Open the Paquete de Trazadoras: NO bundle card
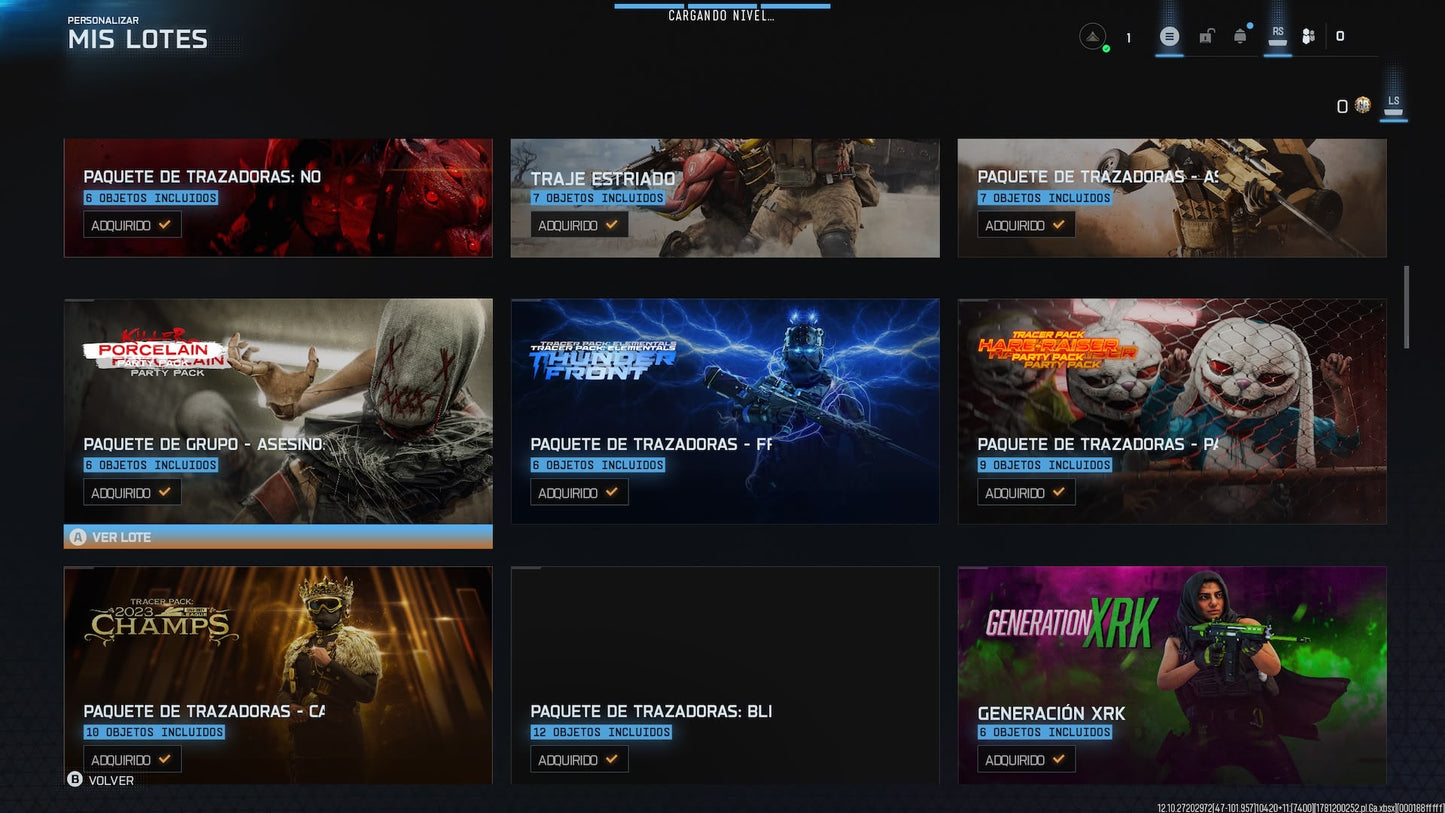Screen dimensions: 1445x813 coord(278,198)
